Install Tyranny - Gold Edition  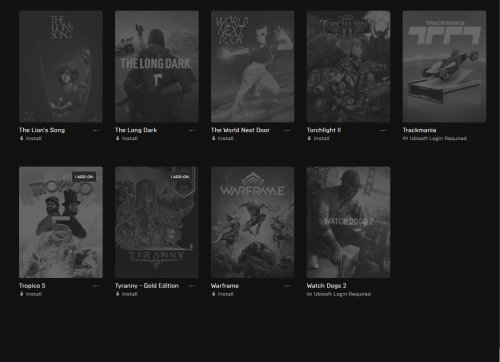(126, 294)
